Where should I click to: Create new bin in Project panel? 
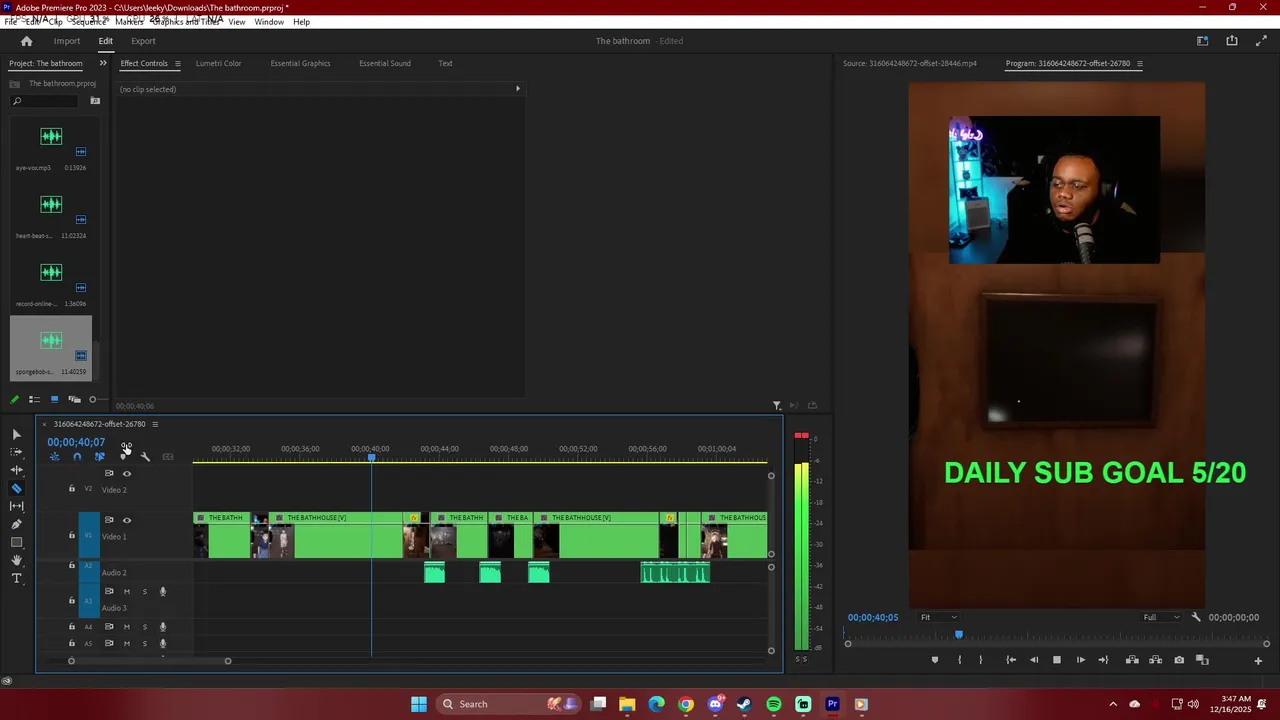[95, 101]
